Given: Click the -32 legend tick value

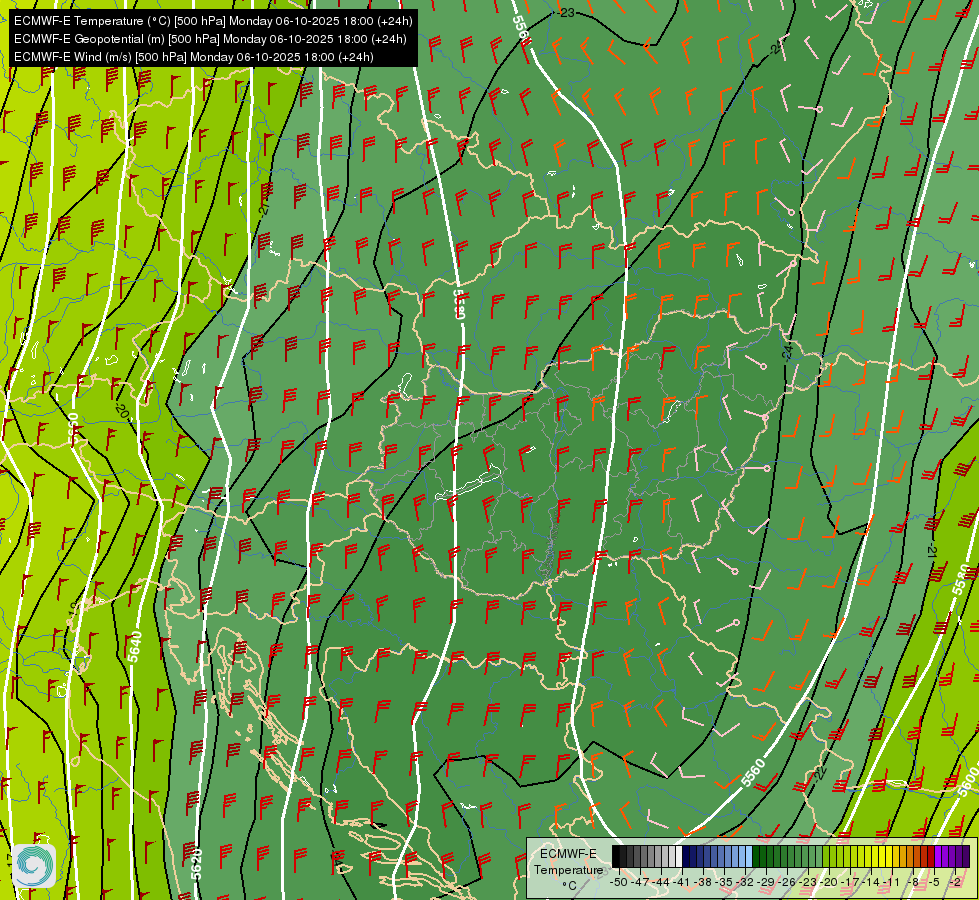Looking at the screenshot, I should [x=745, y=882].
